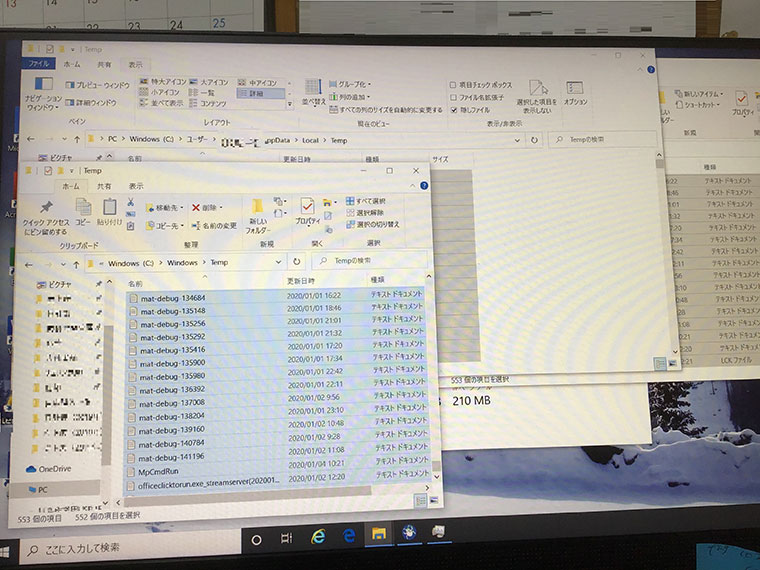Click the scissors cut icon

[130, 202]
